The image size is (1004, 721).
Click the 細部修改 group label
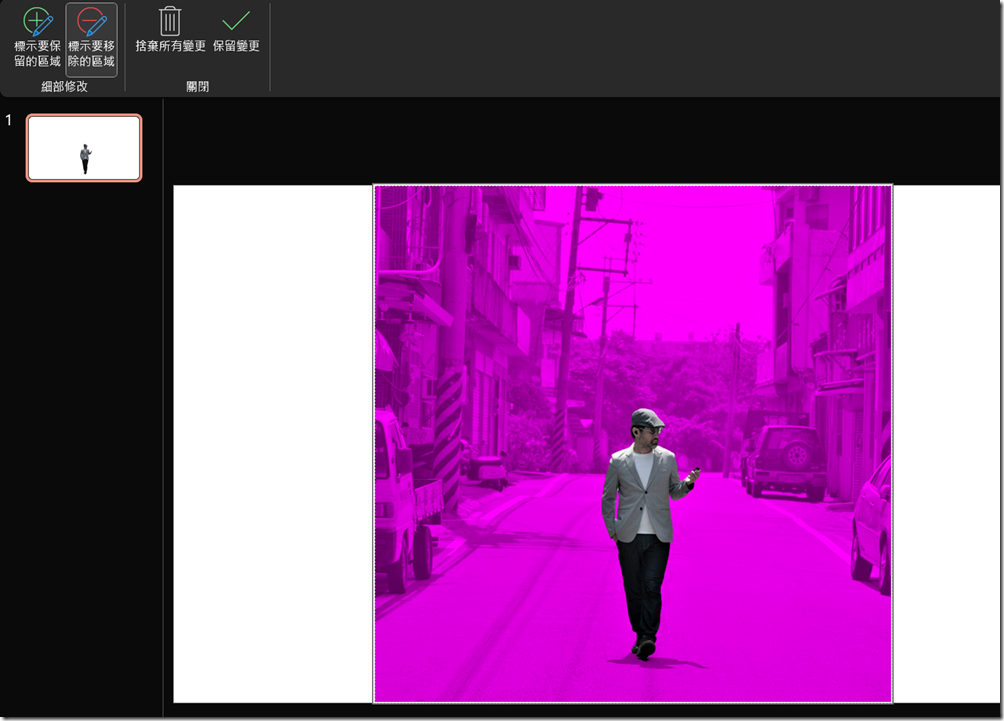coord(64,87)
